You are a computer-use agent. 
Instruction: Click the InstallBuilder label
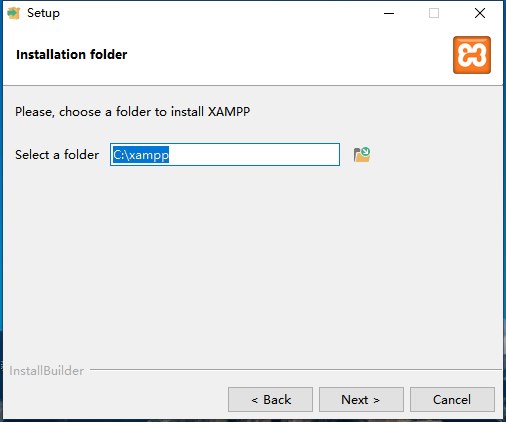[x=47, y=371]
